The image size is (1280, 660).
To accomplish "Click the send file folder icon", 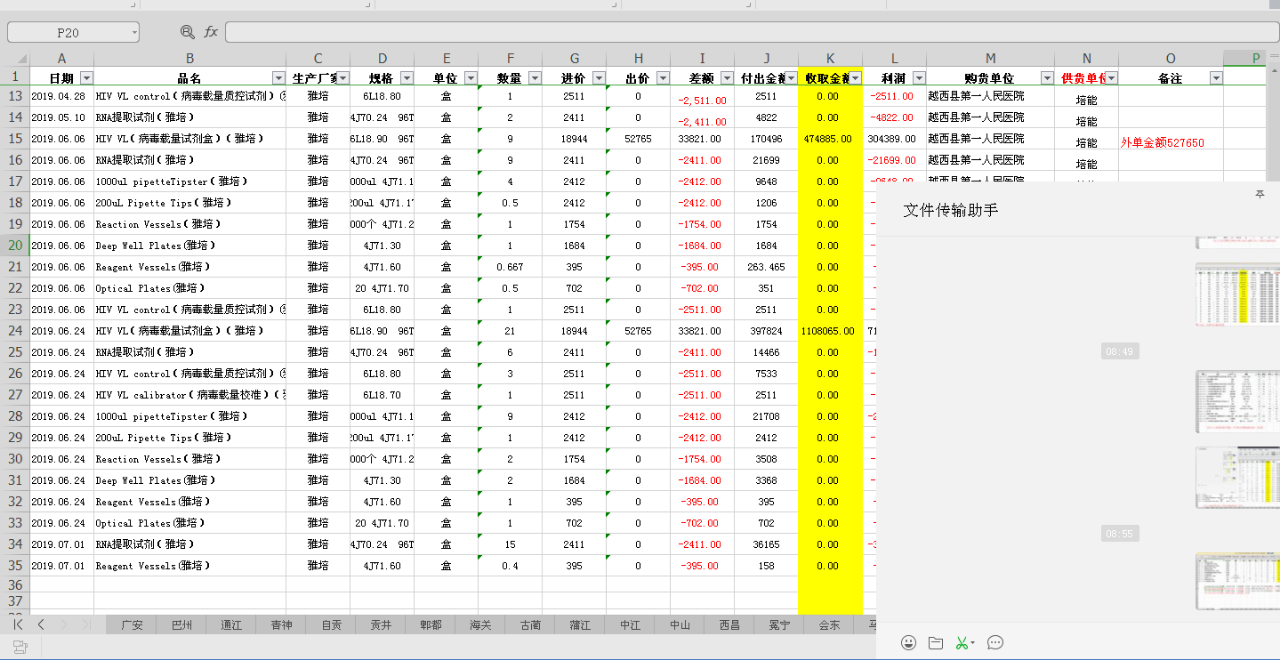I will click(x=936, y=643).
